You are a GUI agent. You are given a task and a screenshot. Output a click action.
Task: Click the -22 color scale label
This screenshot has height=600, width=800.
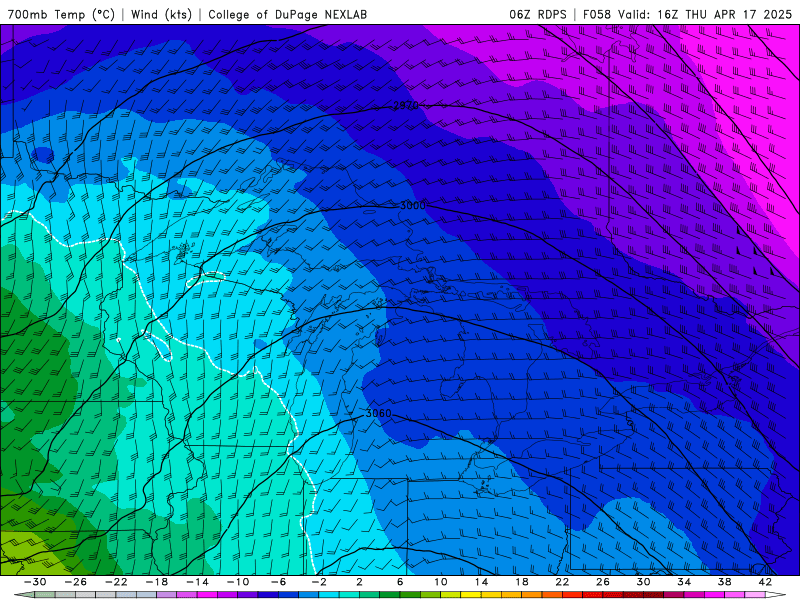(116, 582)
